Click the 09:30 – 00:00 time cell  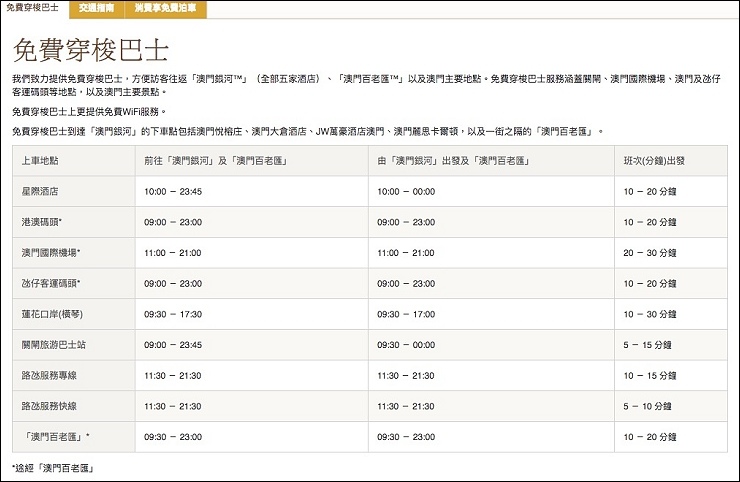pyautogui.click(x=406, y=345)
